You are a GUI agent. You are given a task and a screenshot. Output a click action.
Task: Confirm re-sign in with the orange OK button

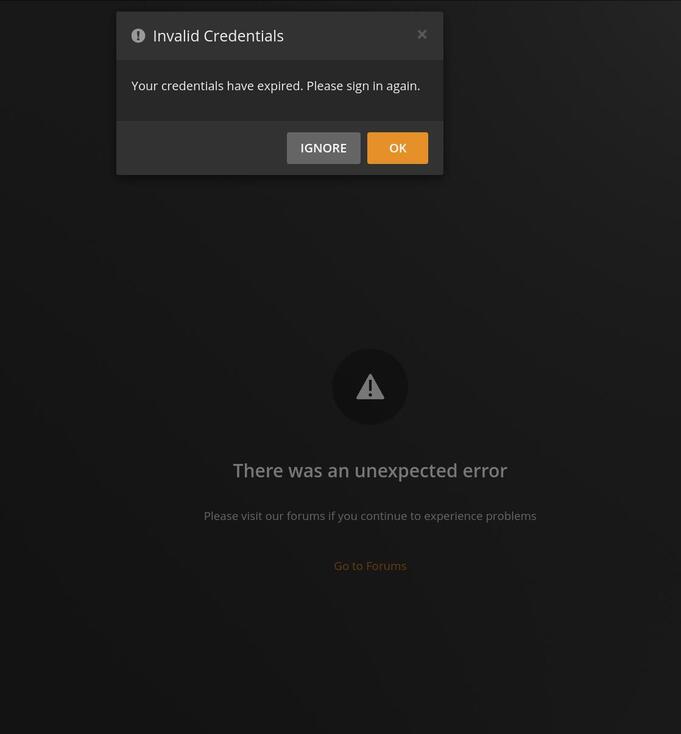pos(397,148)
